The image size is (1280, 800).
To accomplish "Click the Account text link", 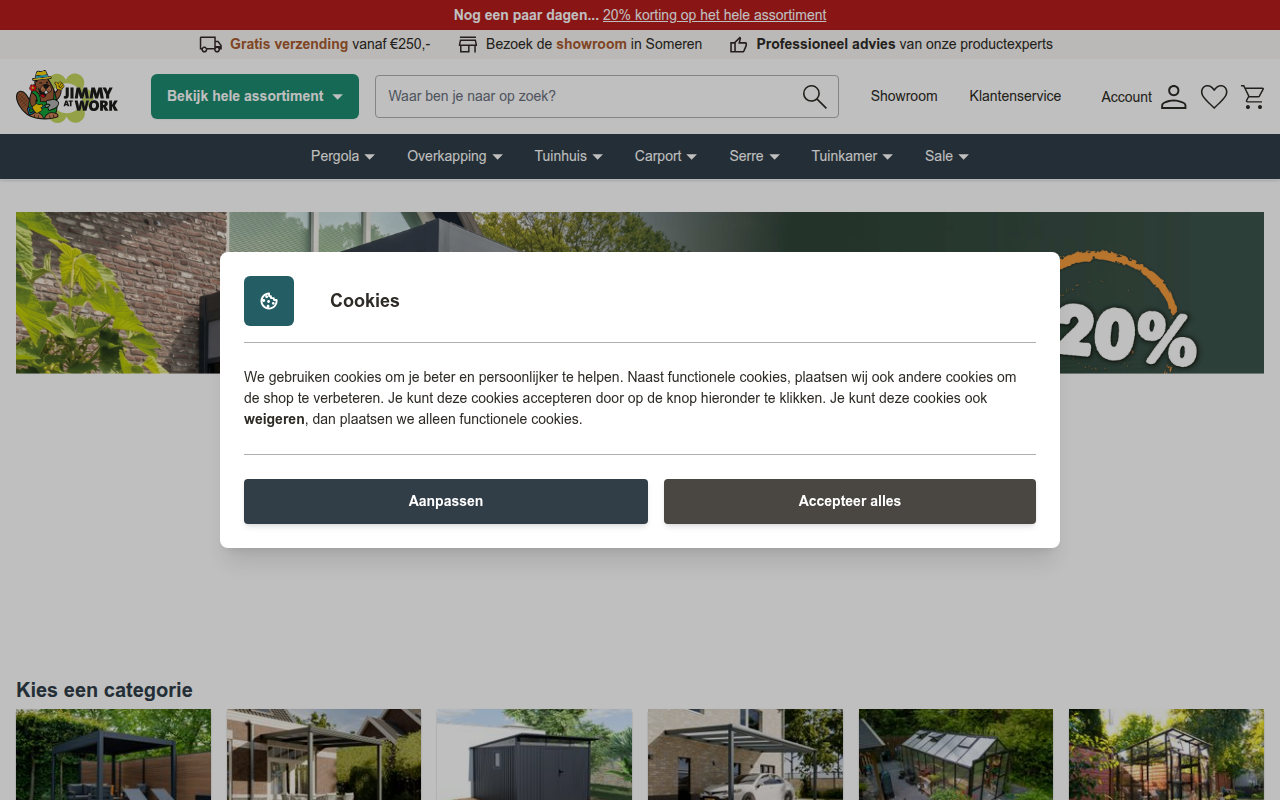I will (1127, 97).
